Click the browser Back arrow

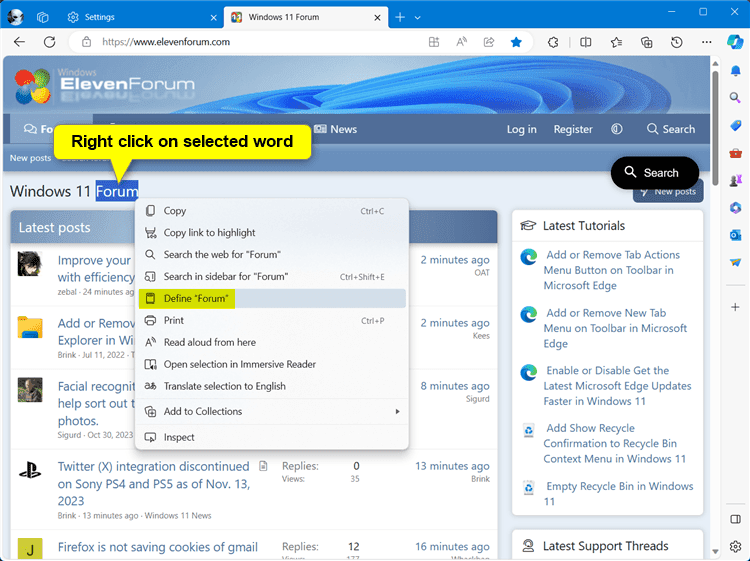coord(20,42)
